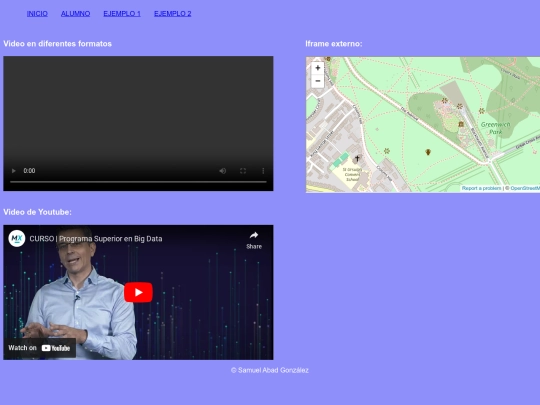540x405 pixels.
Task: Open the MX channel avatar icon
Action: tap(17, 238)
